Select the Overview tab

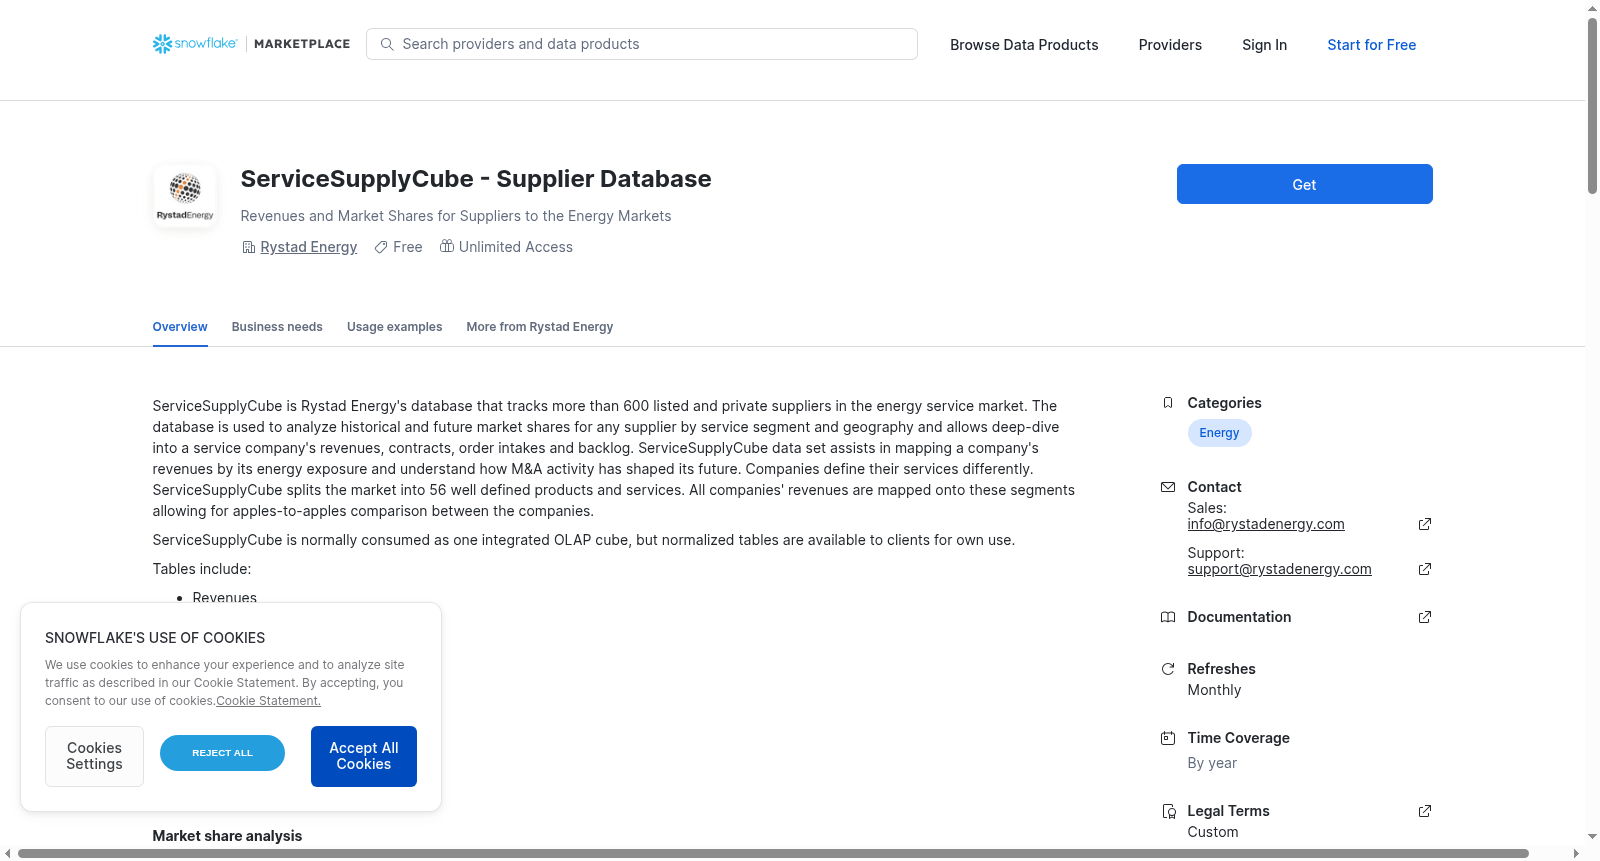180,327
